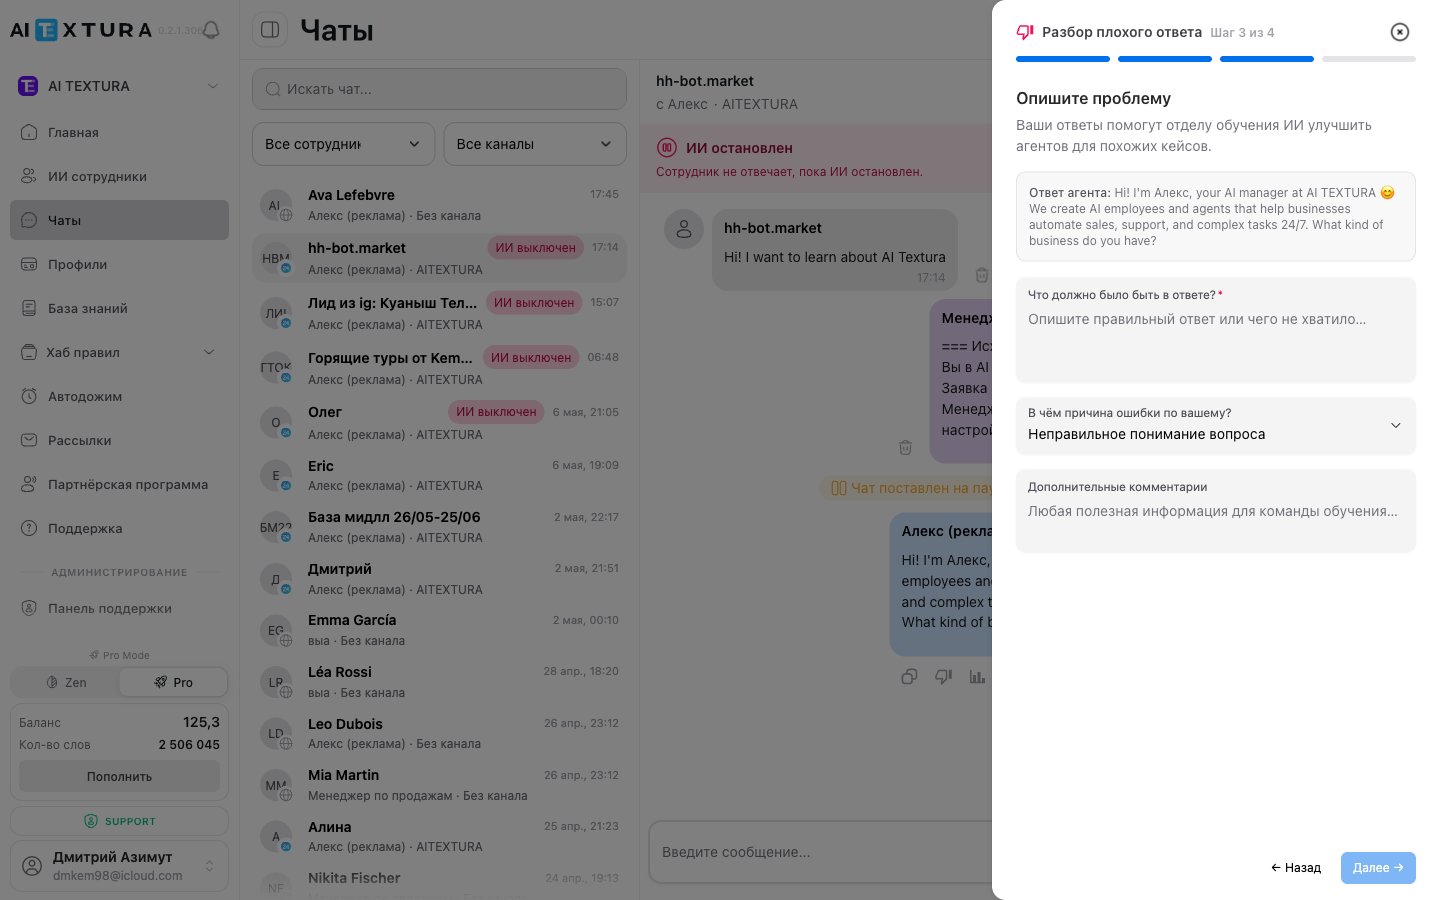Screen dimensions: 1440x900
Task: Open the Олег chat
Action: (439, 423)
